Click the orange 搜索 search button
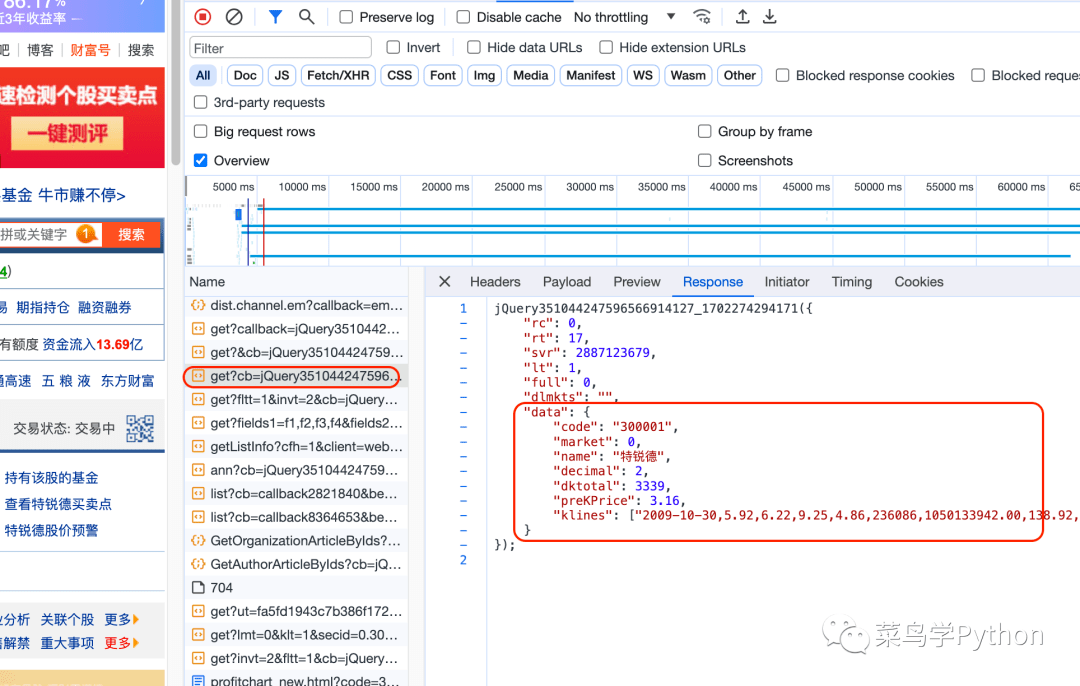The width and height of the screenshot is (1080, 686). (132, 234)
